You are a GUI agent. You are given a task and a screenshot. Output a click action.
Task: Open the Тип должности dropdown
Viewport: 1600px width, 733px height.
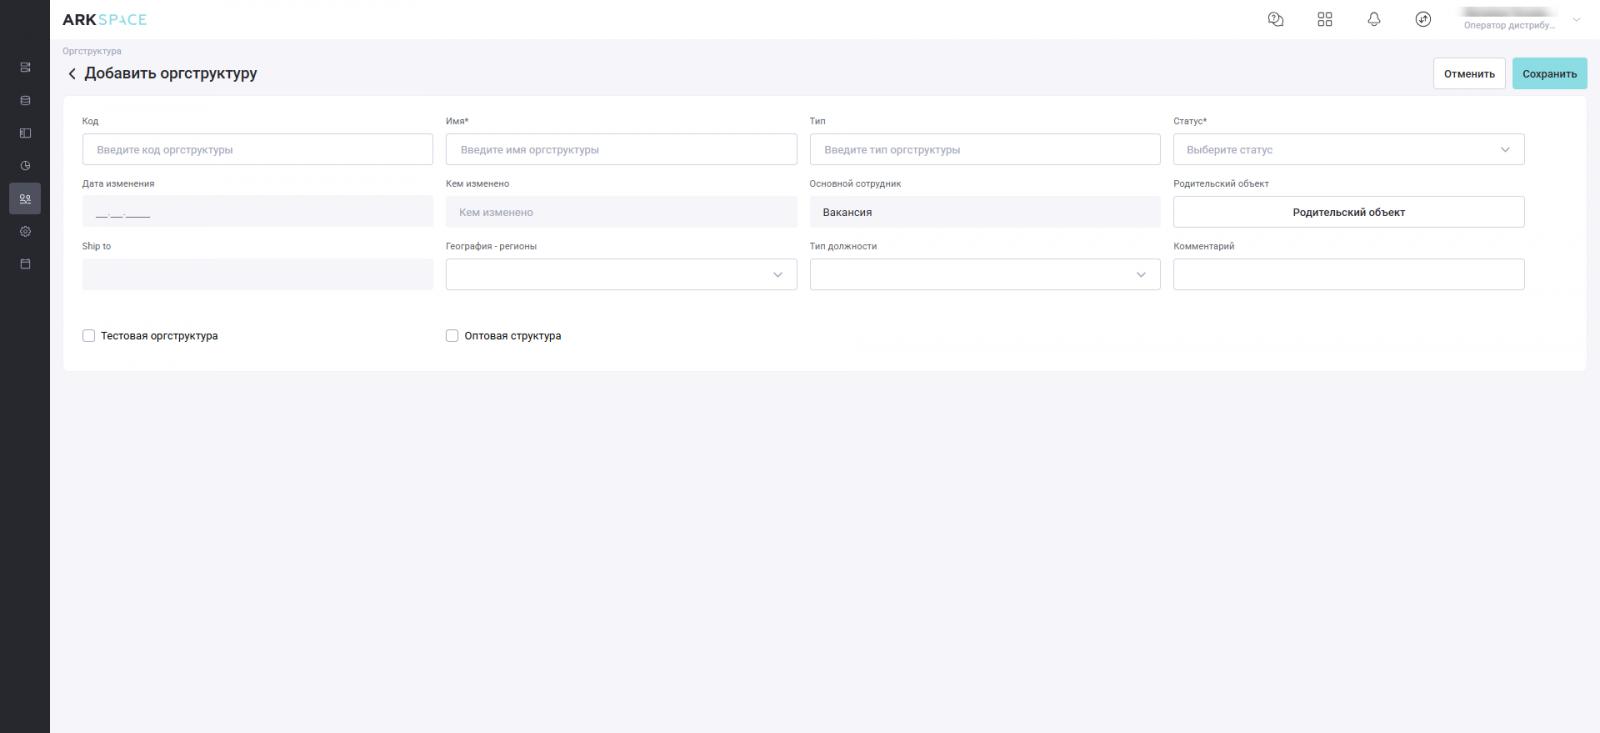[x=985, y=275]
